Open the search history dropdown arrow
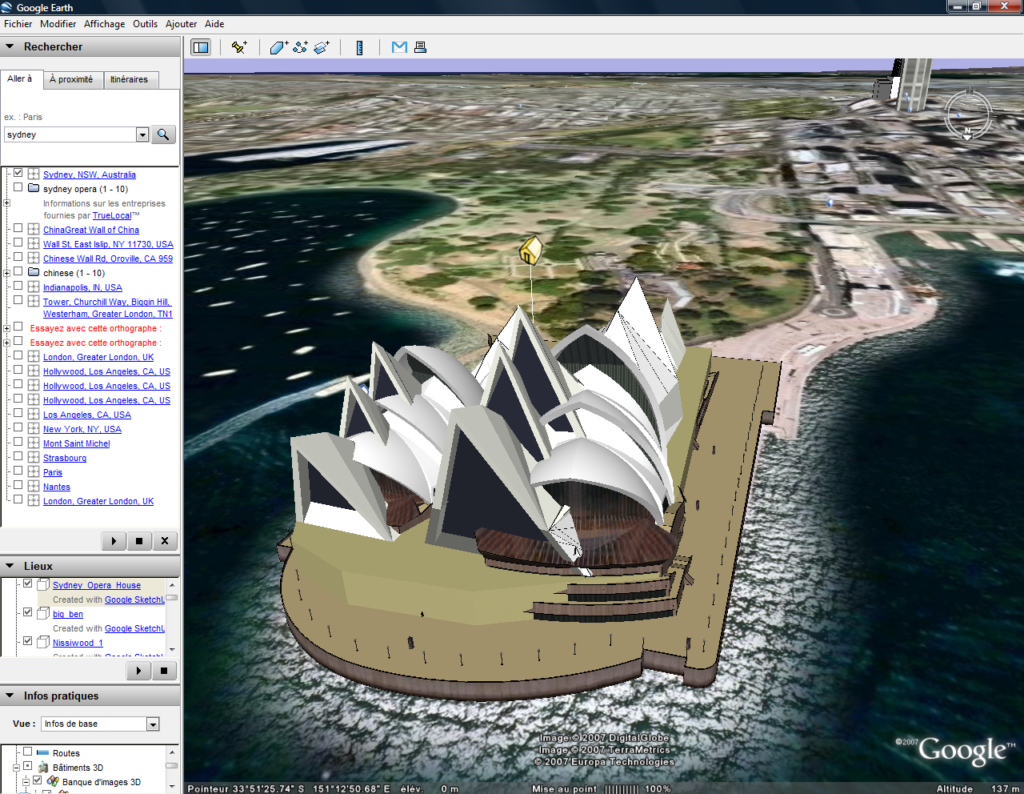 coord(142,135)
